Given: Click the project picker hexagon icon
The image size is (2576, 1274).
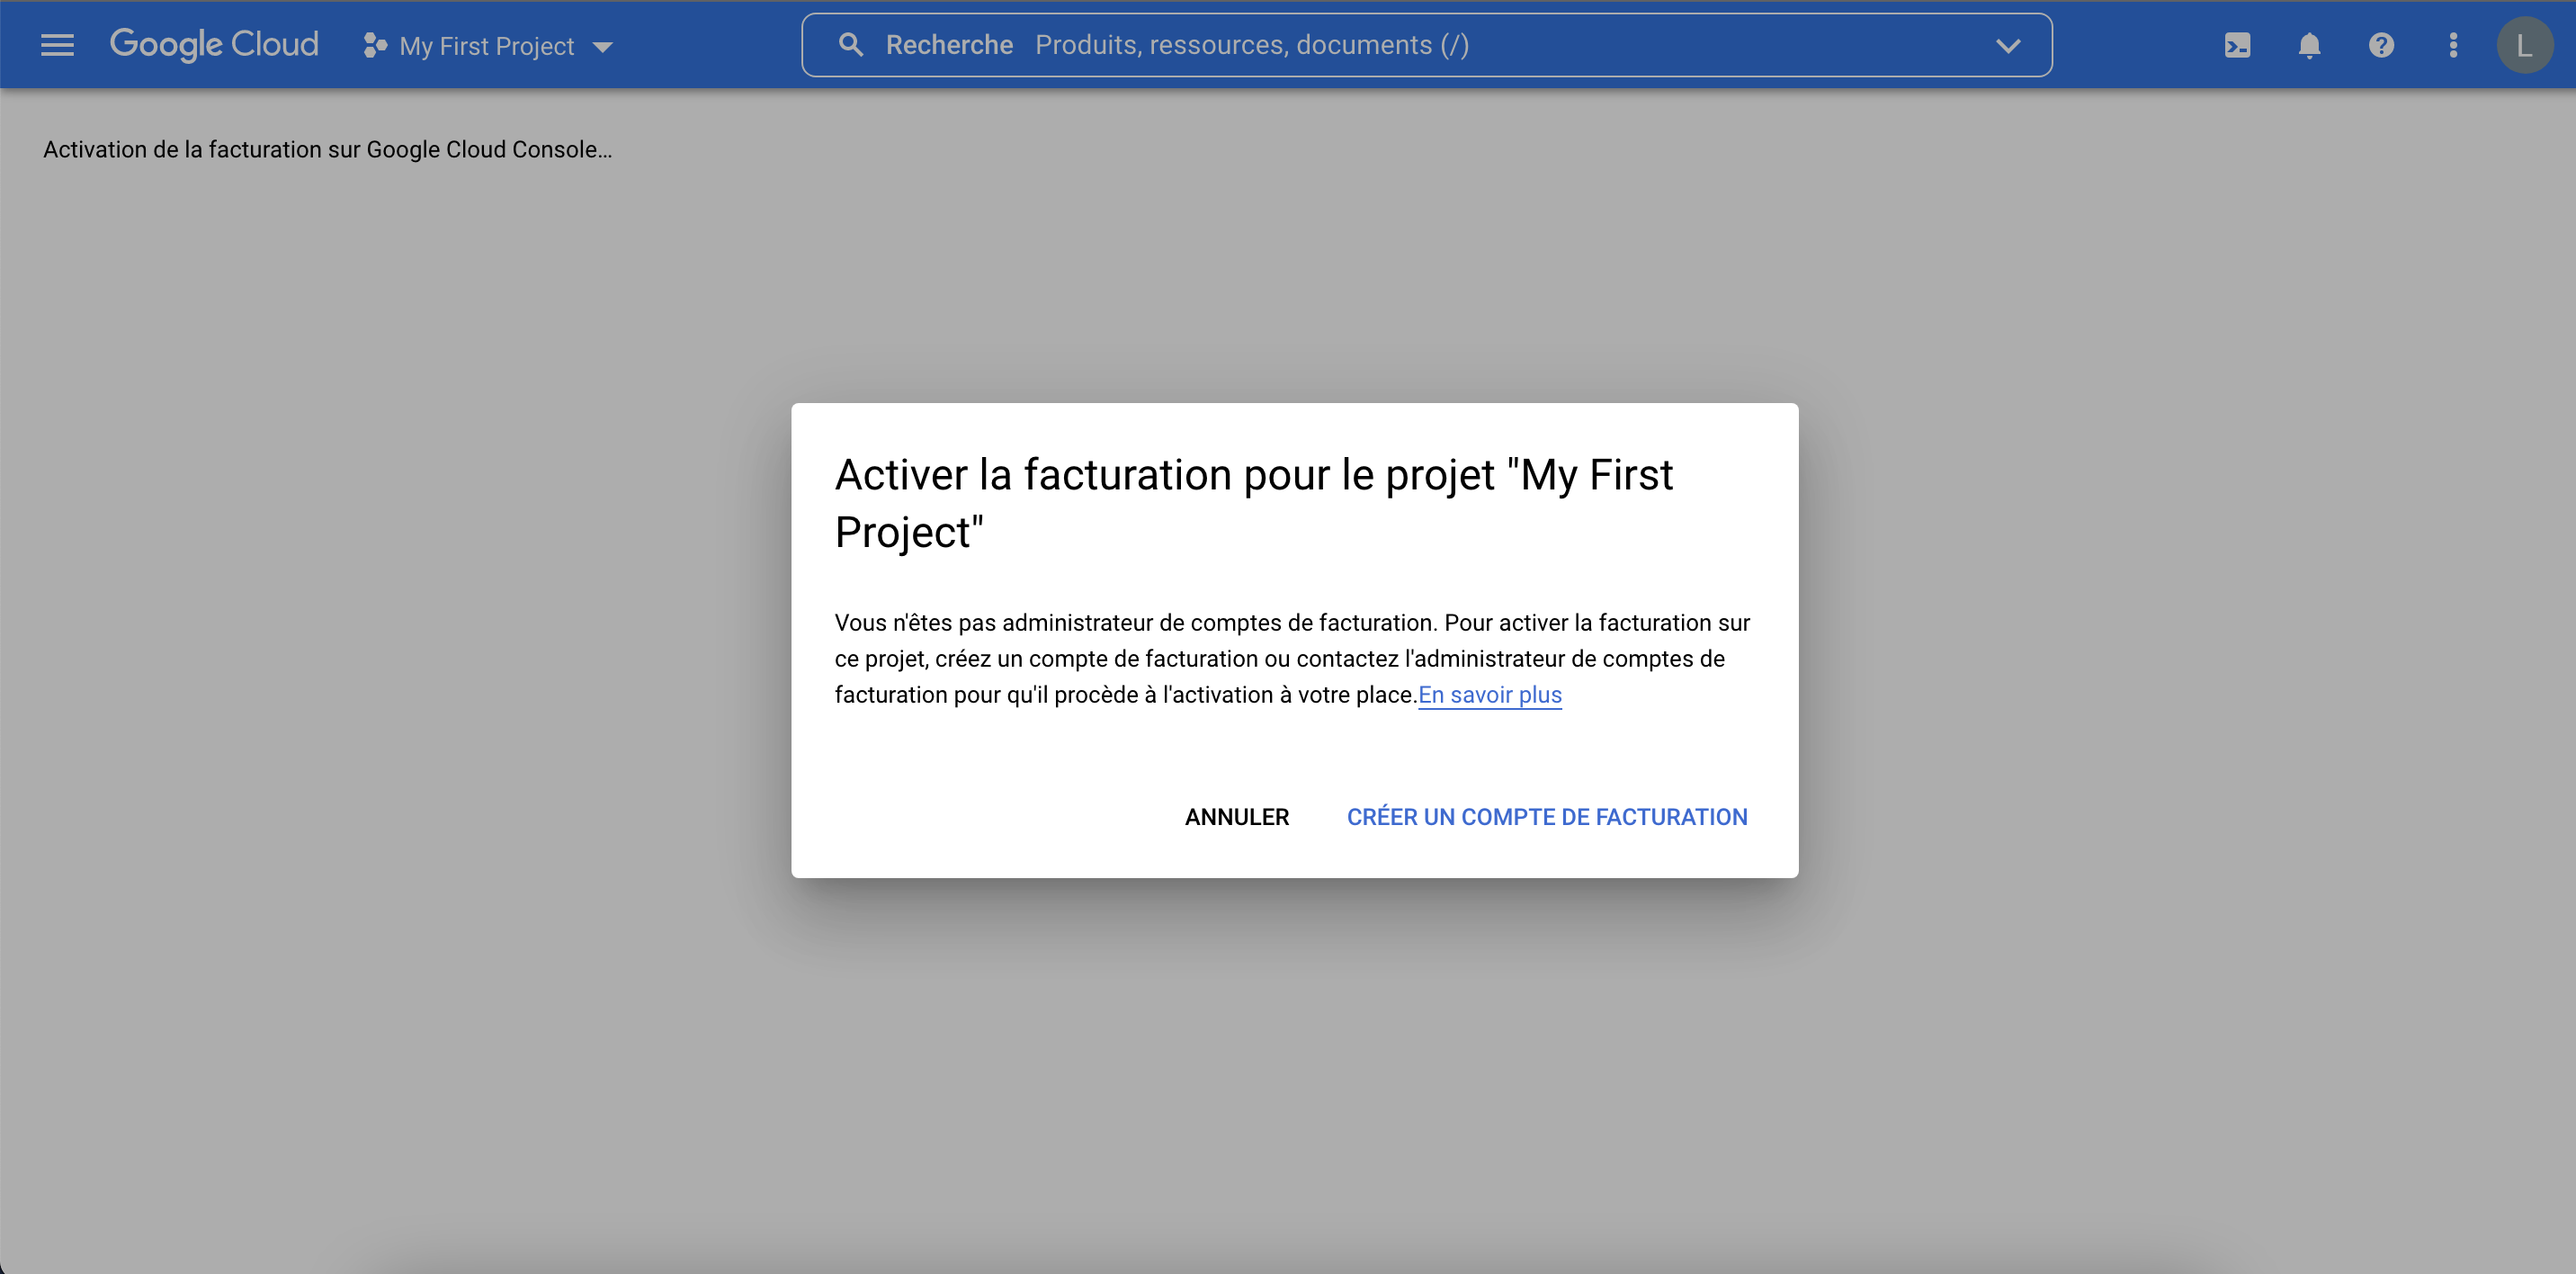Looking at the screenshot, I should 375,45.
